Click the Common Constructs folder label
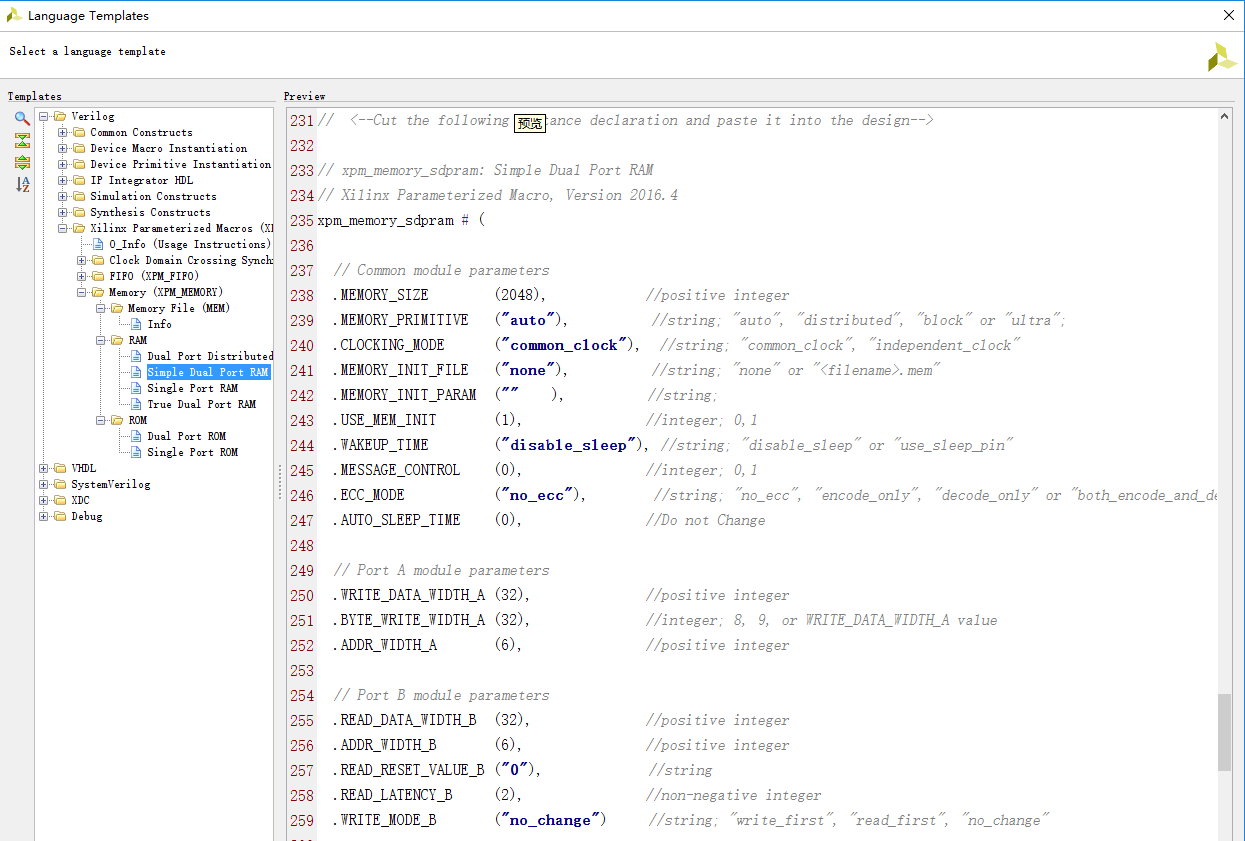Screen dimensions: 1245x841 click(x=141, y=133)
